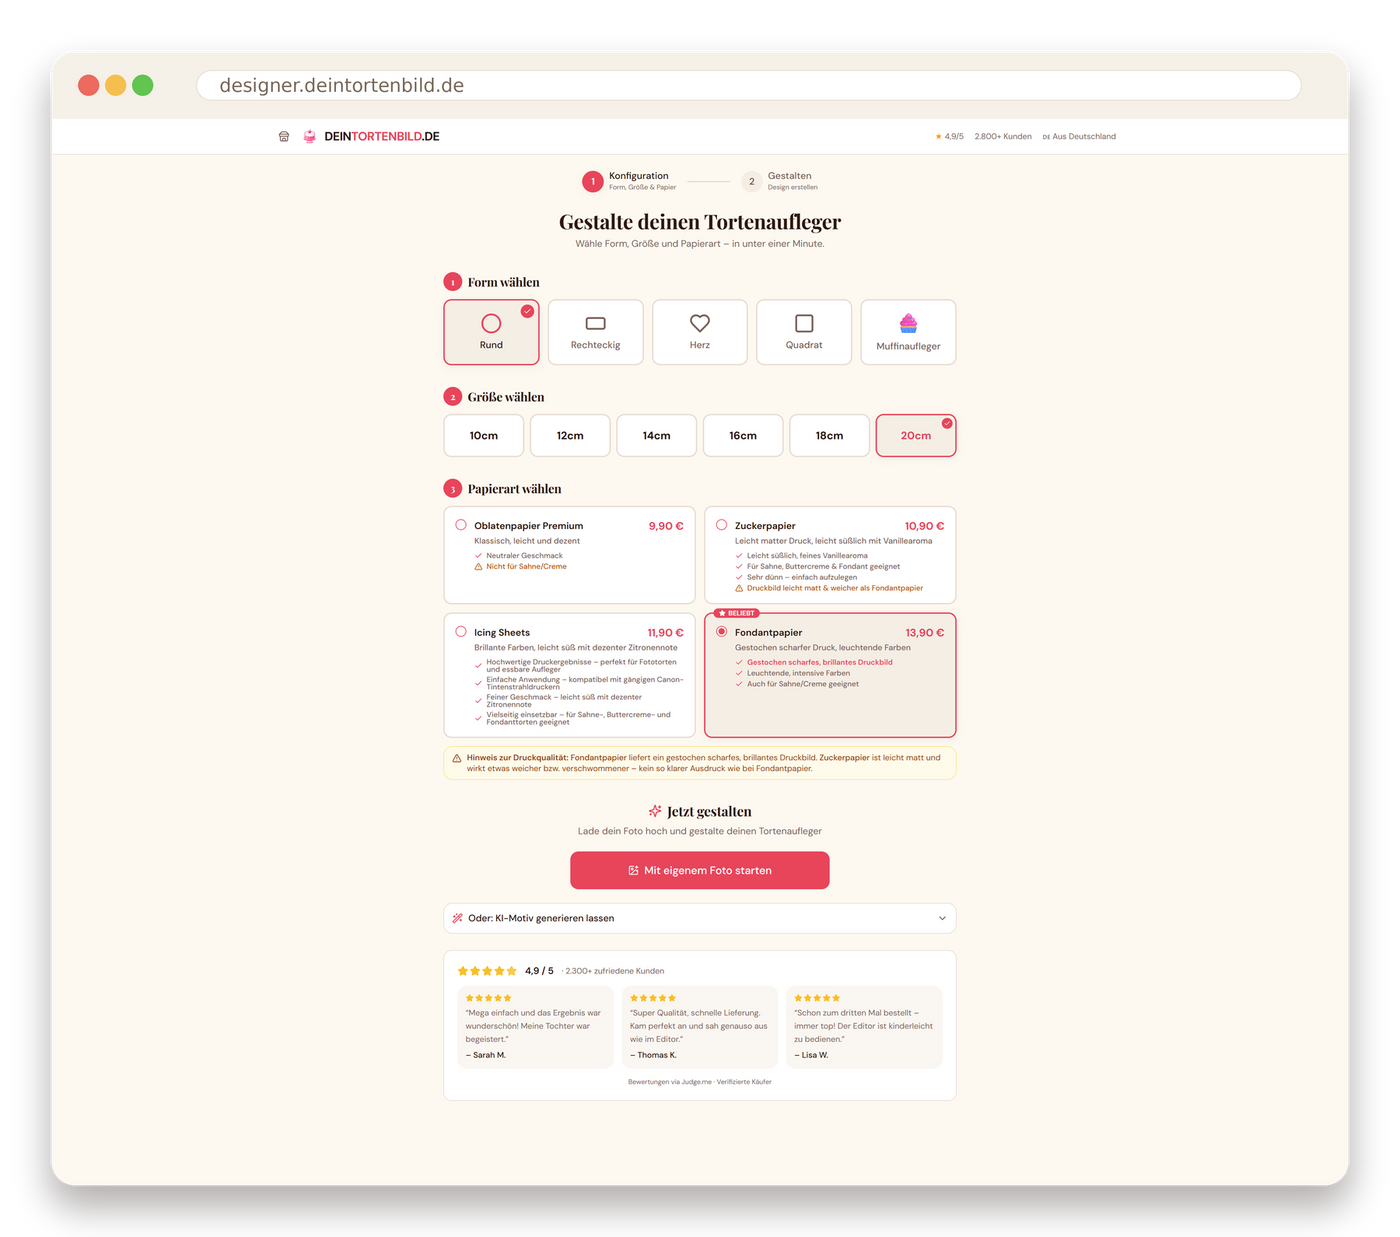Choose size 20cm
The image size is (1400, 1237).
click(916, 435)
